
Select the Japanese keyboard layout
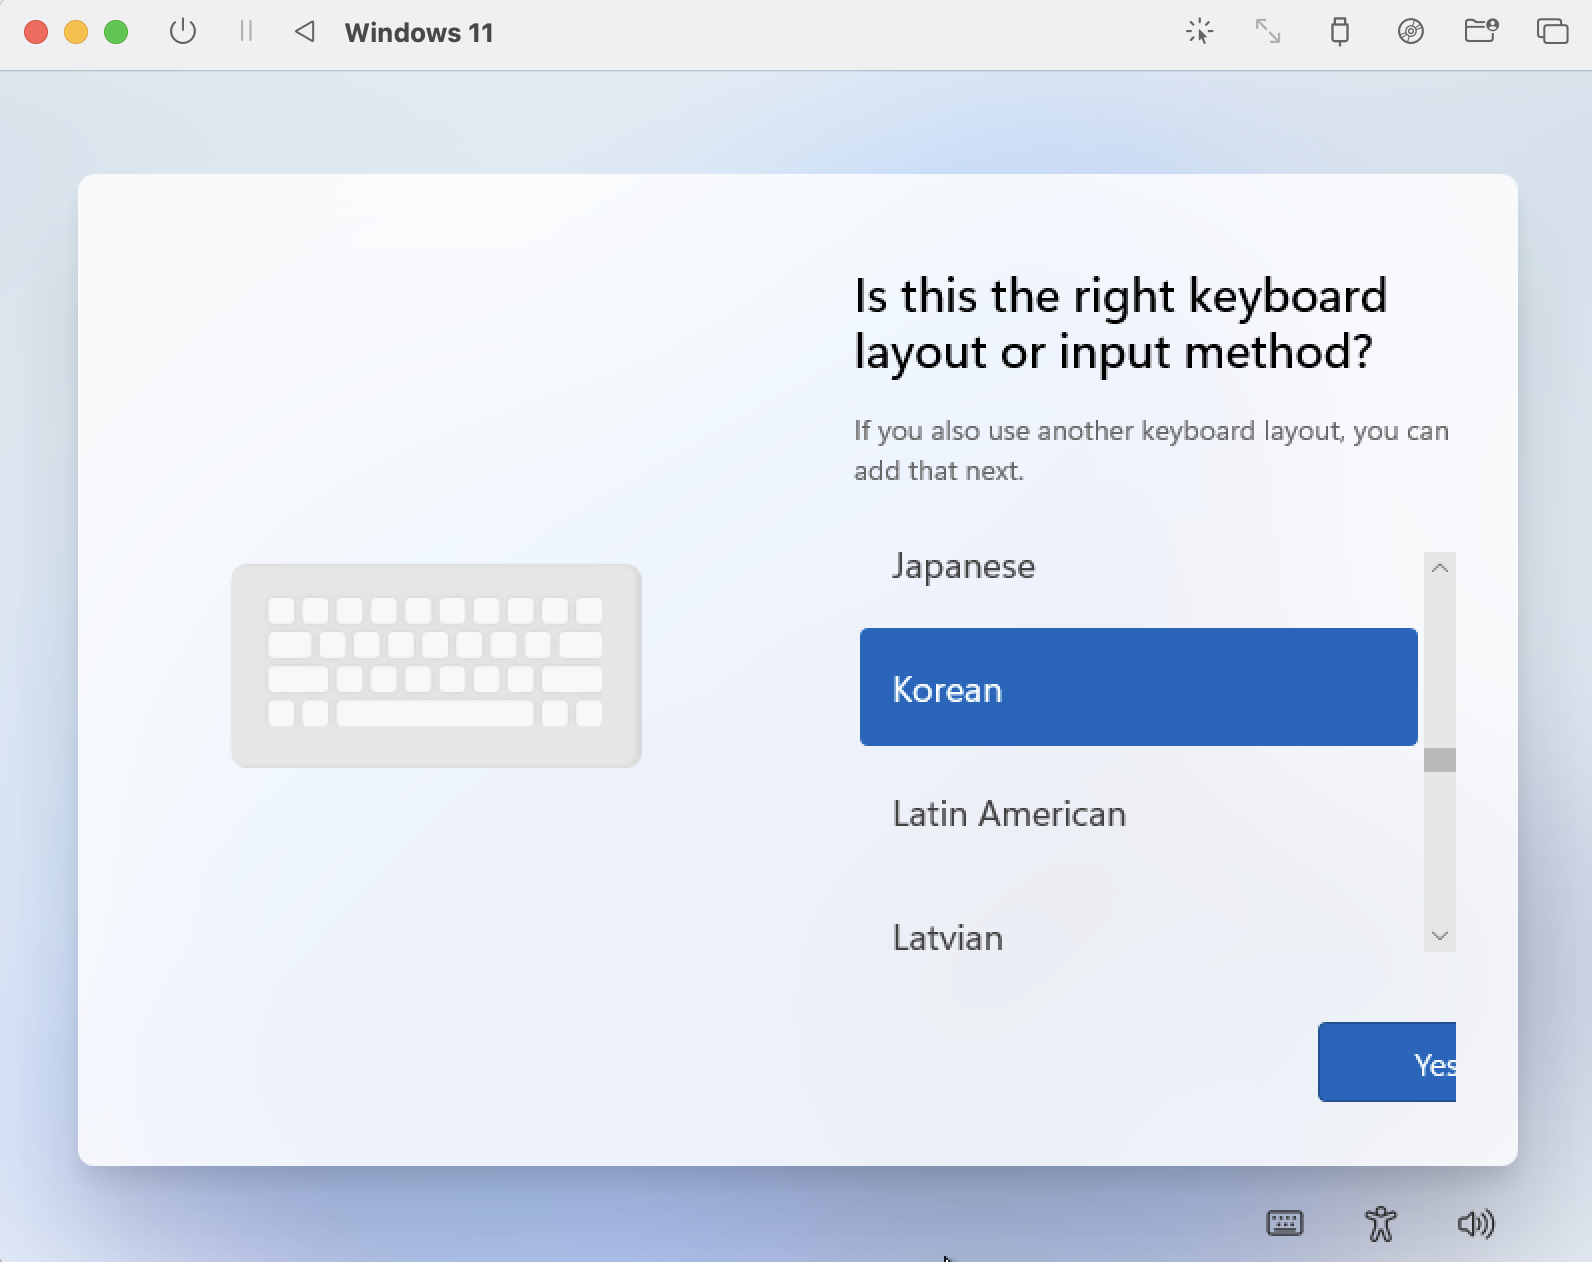click(1139, 566)
